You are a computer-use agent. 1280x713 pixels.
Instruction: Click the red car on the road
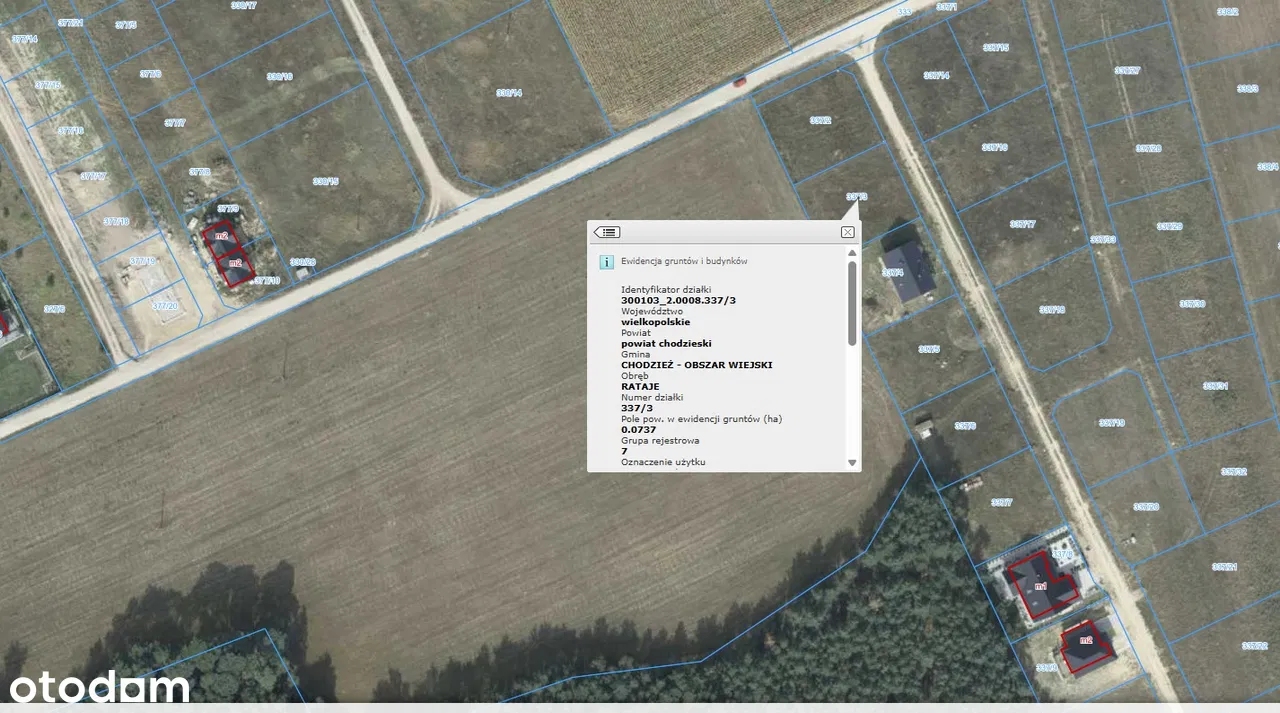[739, 82]
